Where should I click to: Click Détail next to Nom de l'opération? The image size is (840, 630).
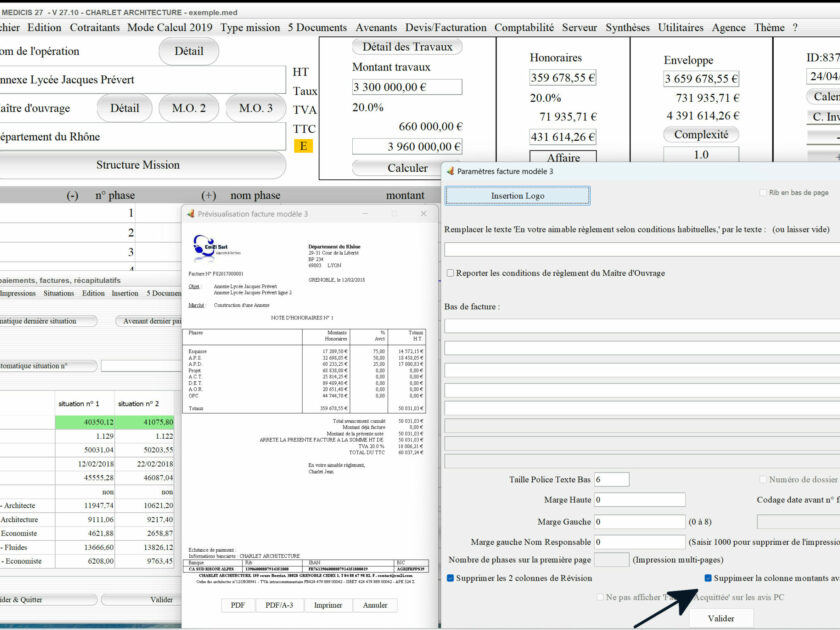189,51
